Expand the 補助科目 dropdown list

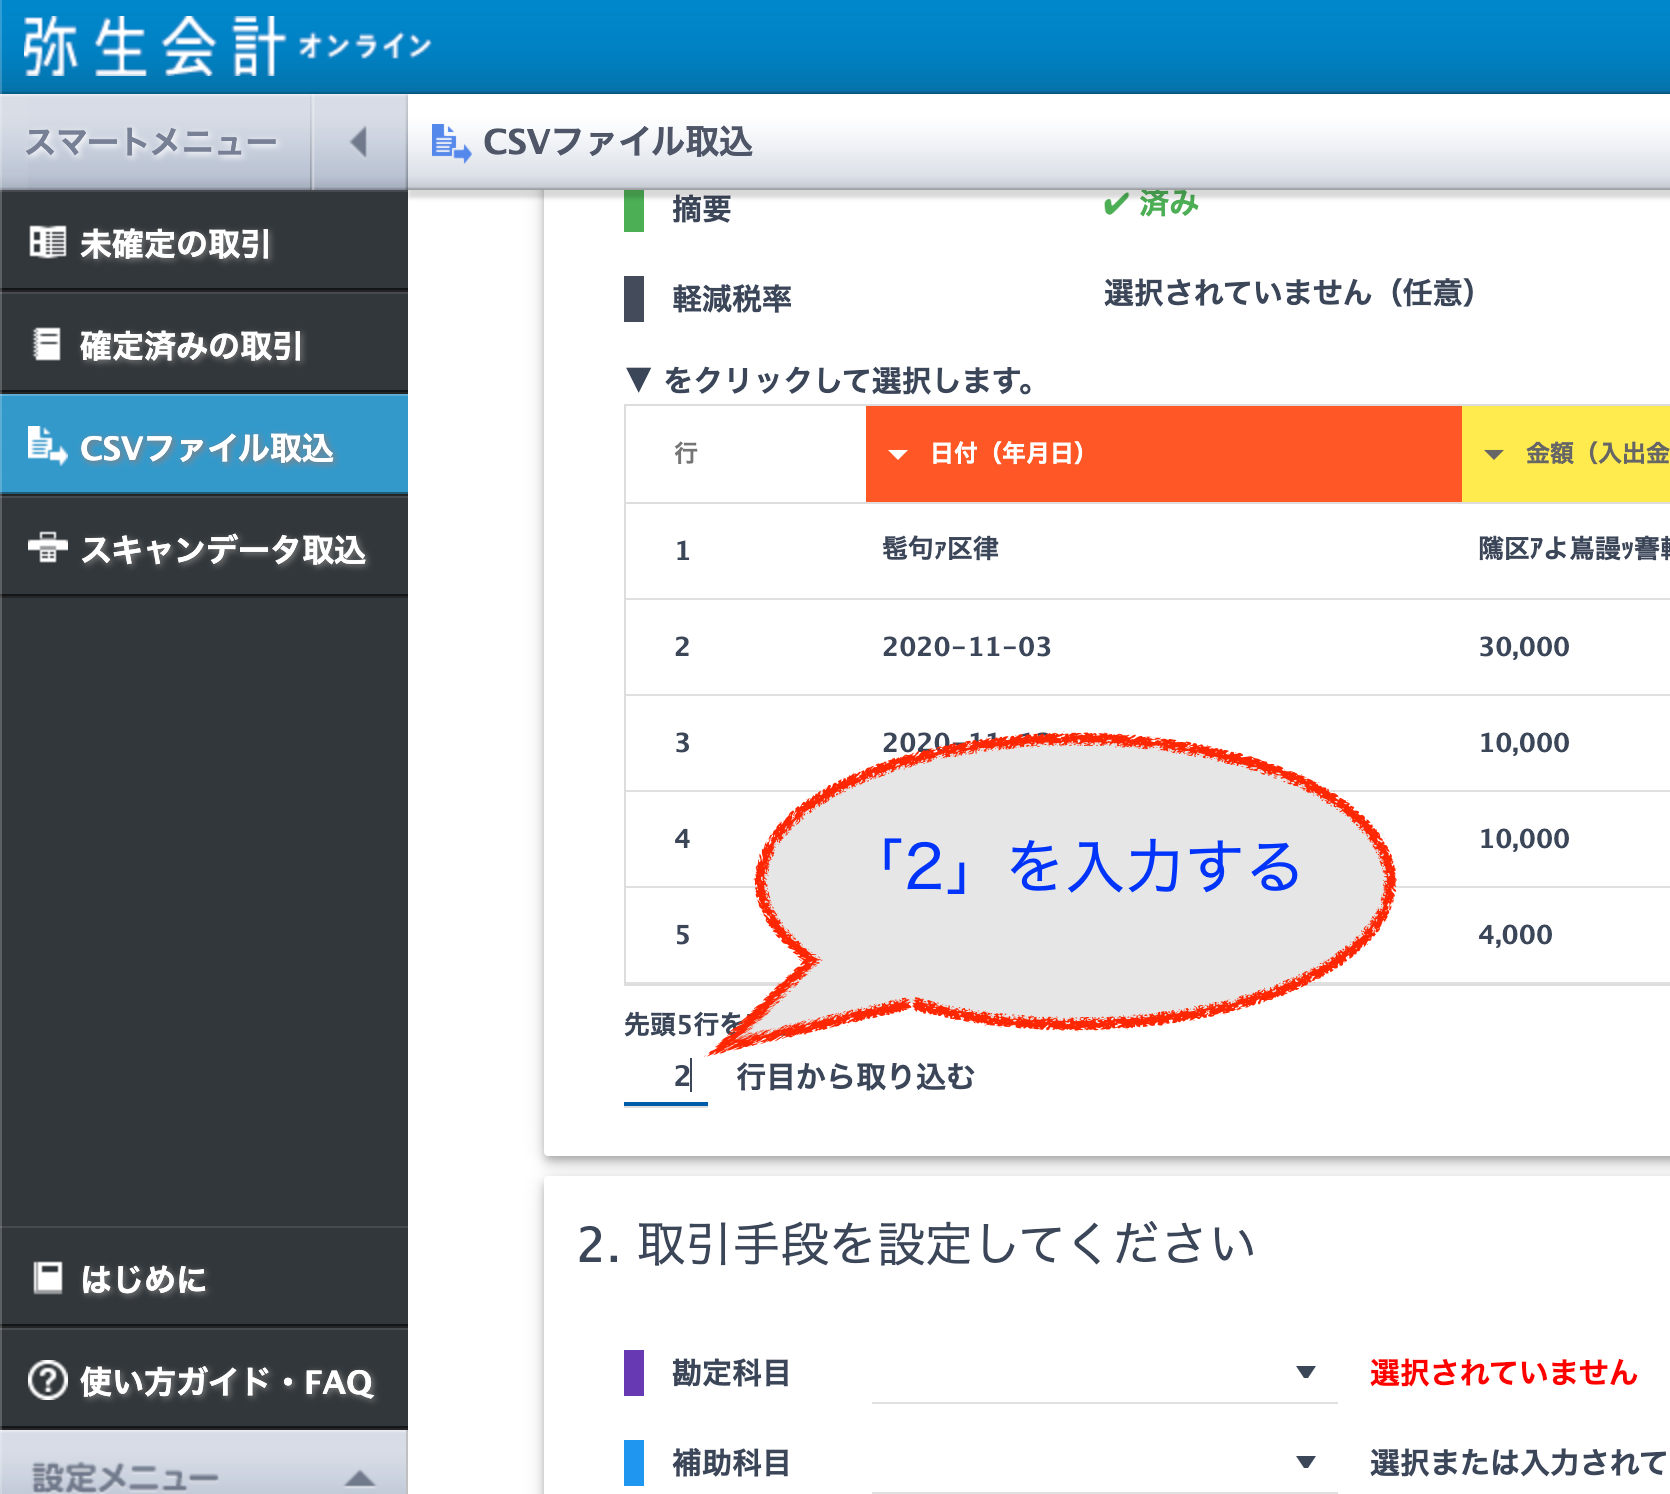tap(1305, 1462)
